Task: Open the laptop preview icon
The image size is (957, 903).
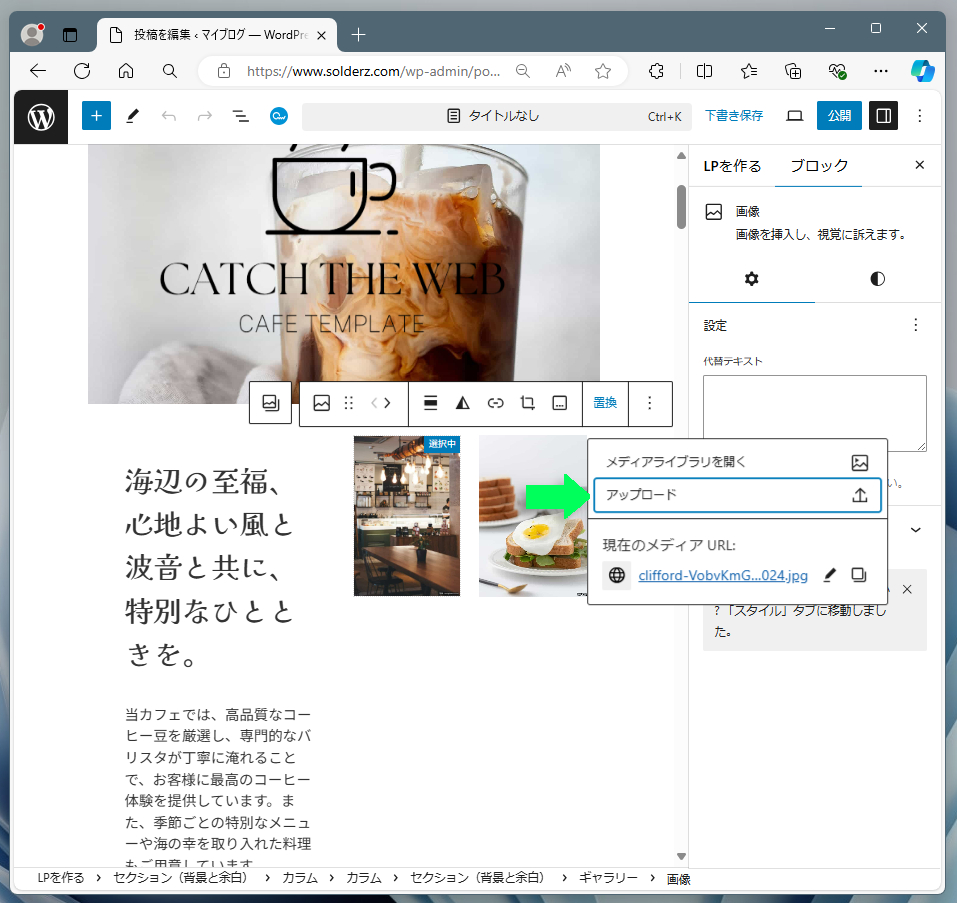Action: [794, 116]
